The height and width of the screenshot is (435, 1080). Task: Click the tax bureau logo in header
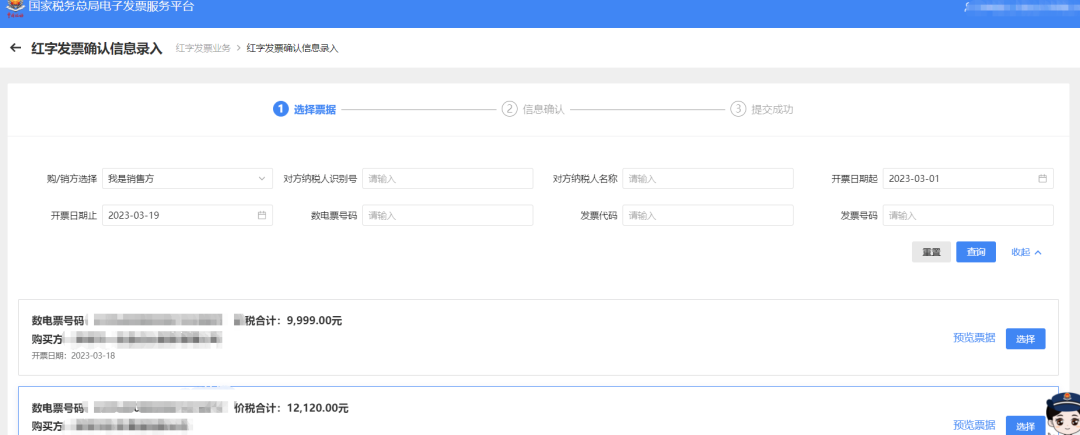pos(16,6)
